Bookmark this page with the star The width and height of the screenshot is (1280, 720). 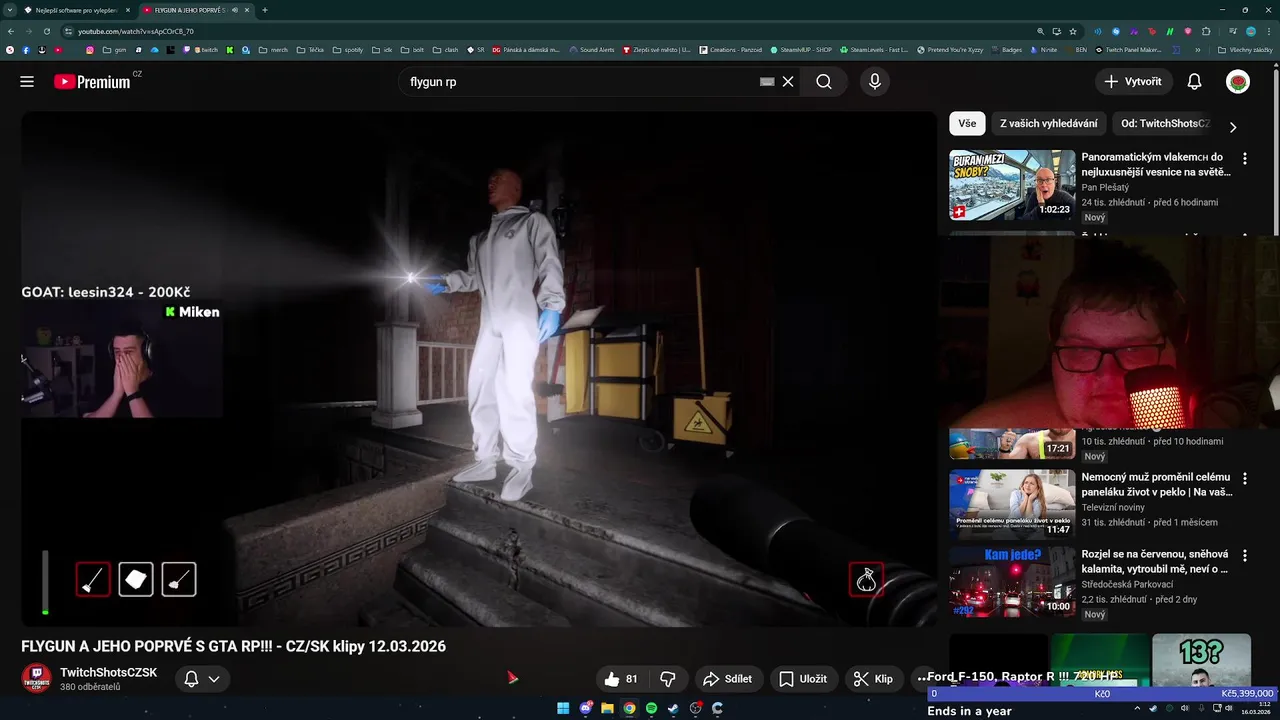1073,31
